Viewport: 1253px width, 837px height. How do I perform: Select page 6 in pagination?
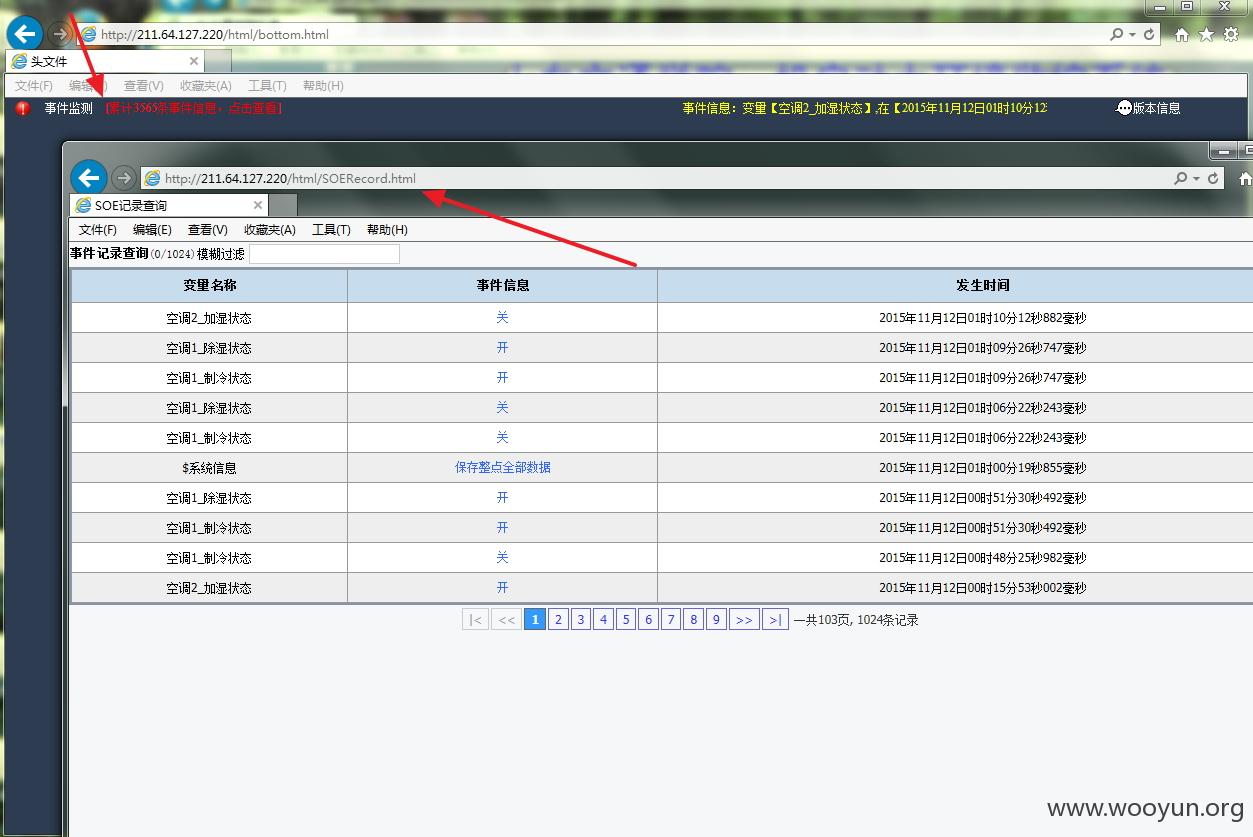pyautogui.click(x=648, y=620)
